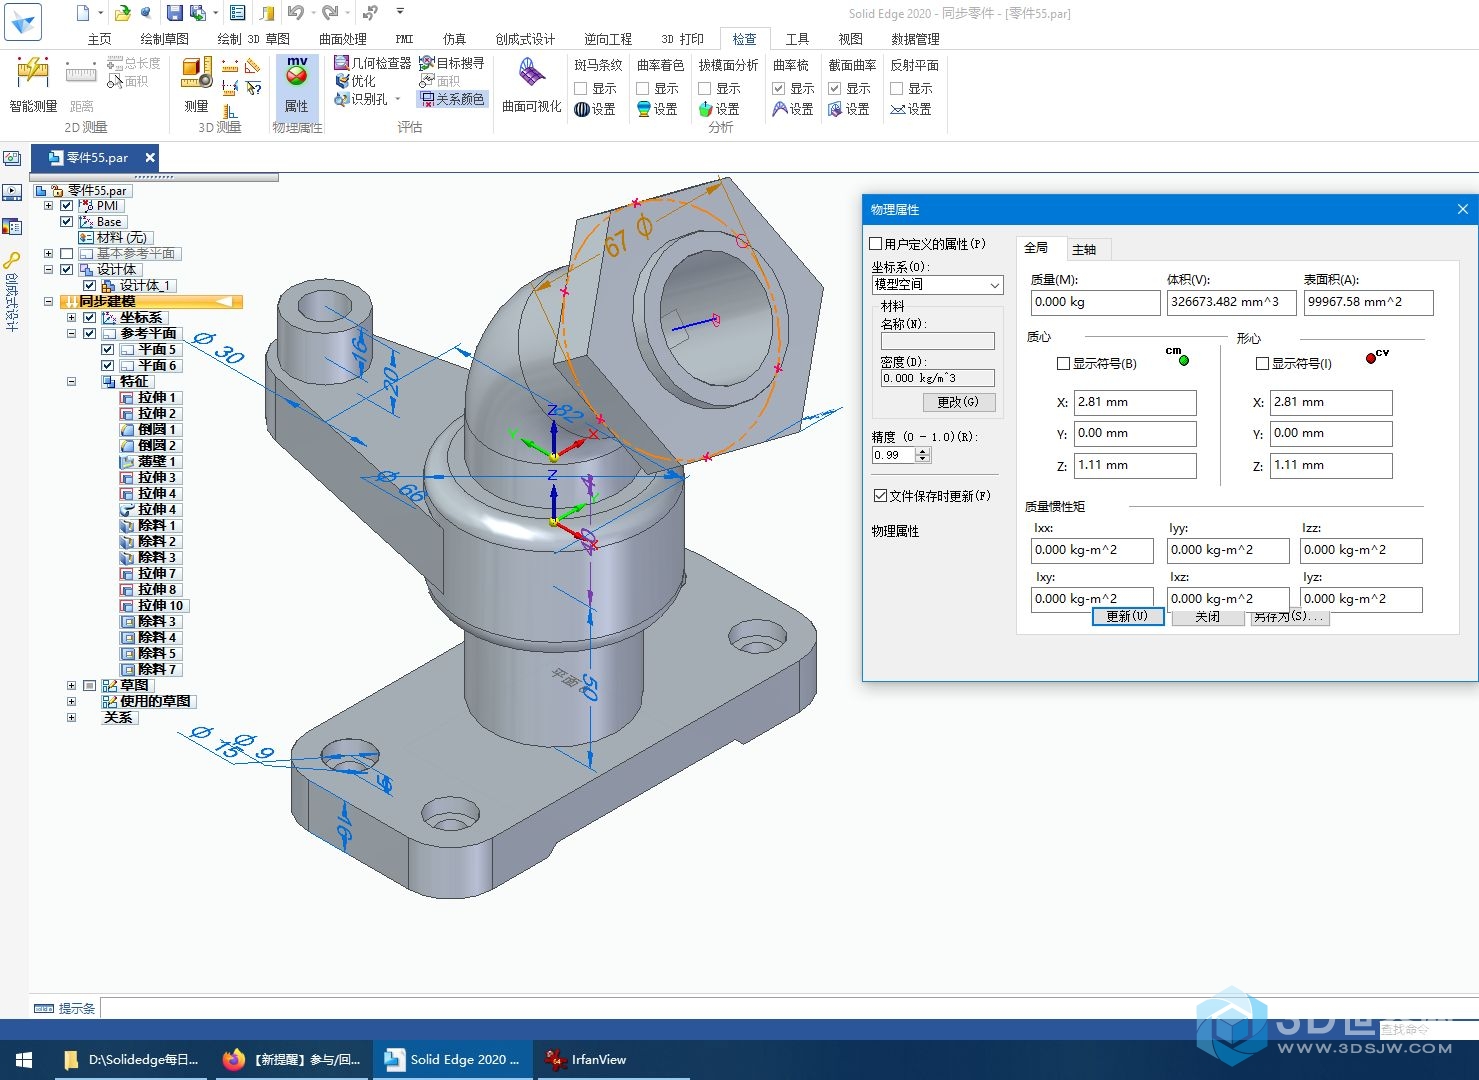Click the New document icon

[x=83, y=13]
